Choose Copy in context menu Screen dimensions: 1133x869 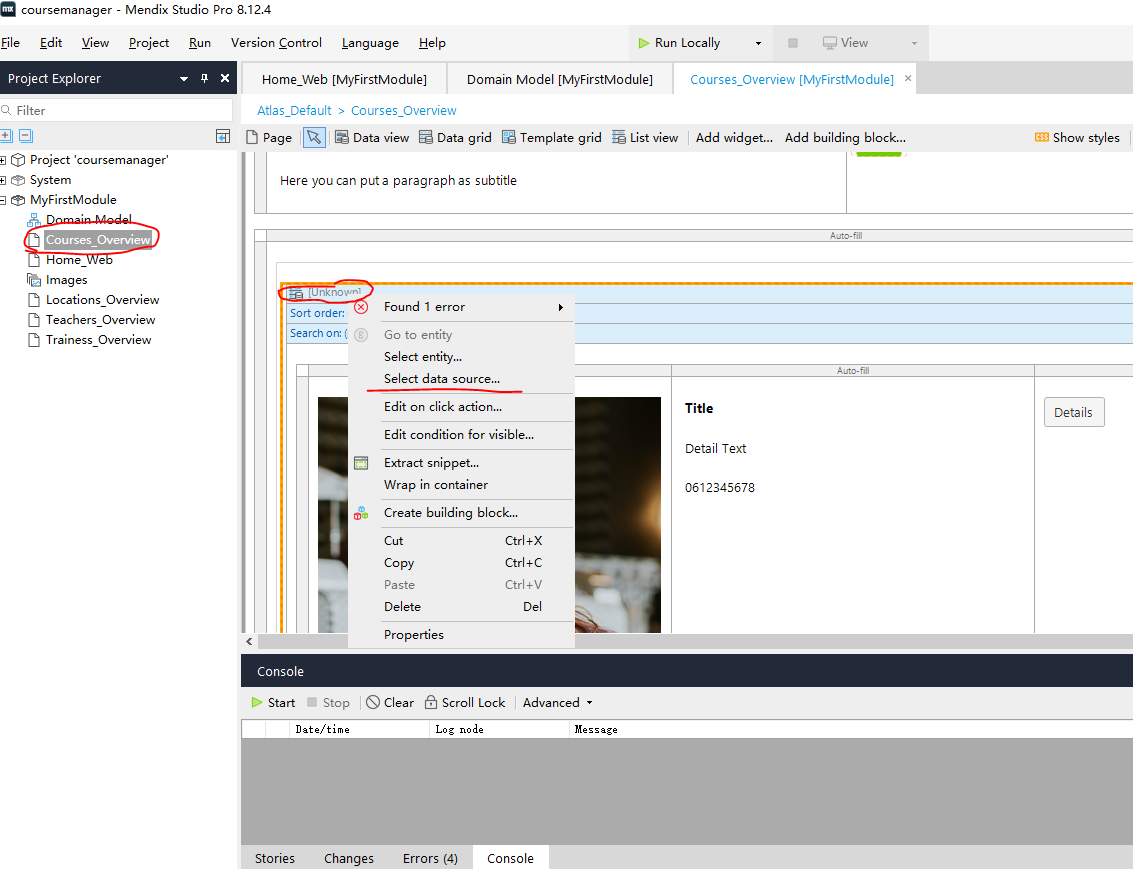pyautogui.click(x=461, y=563)
